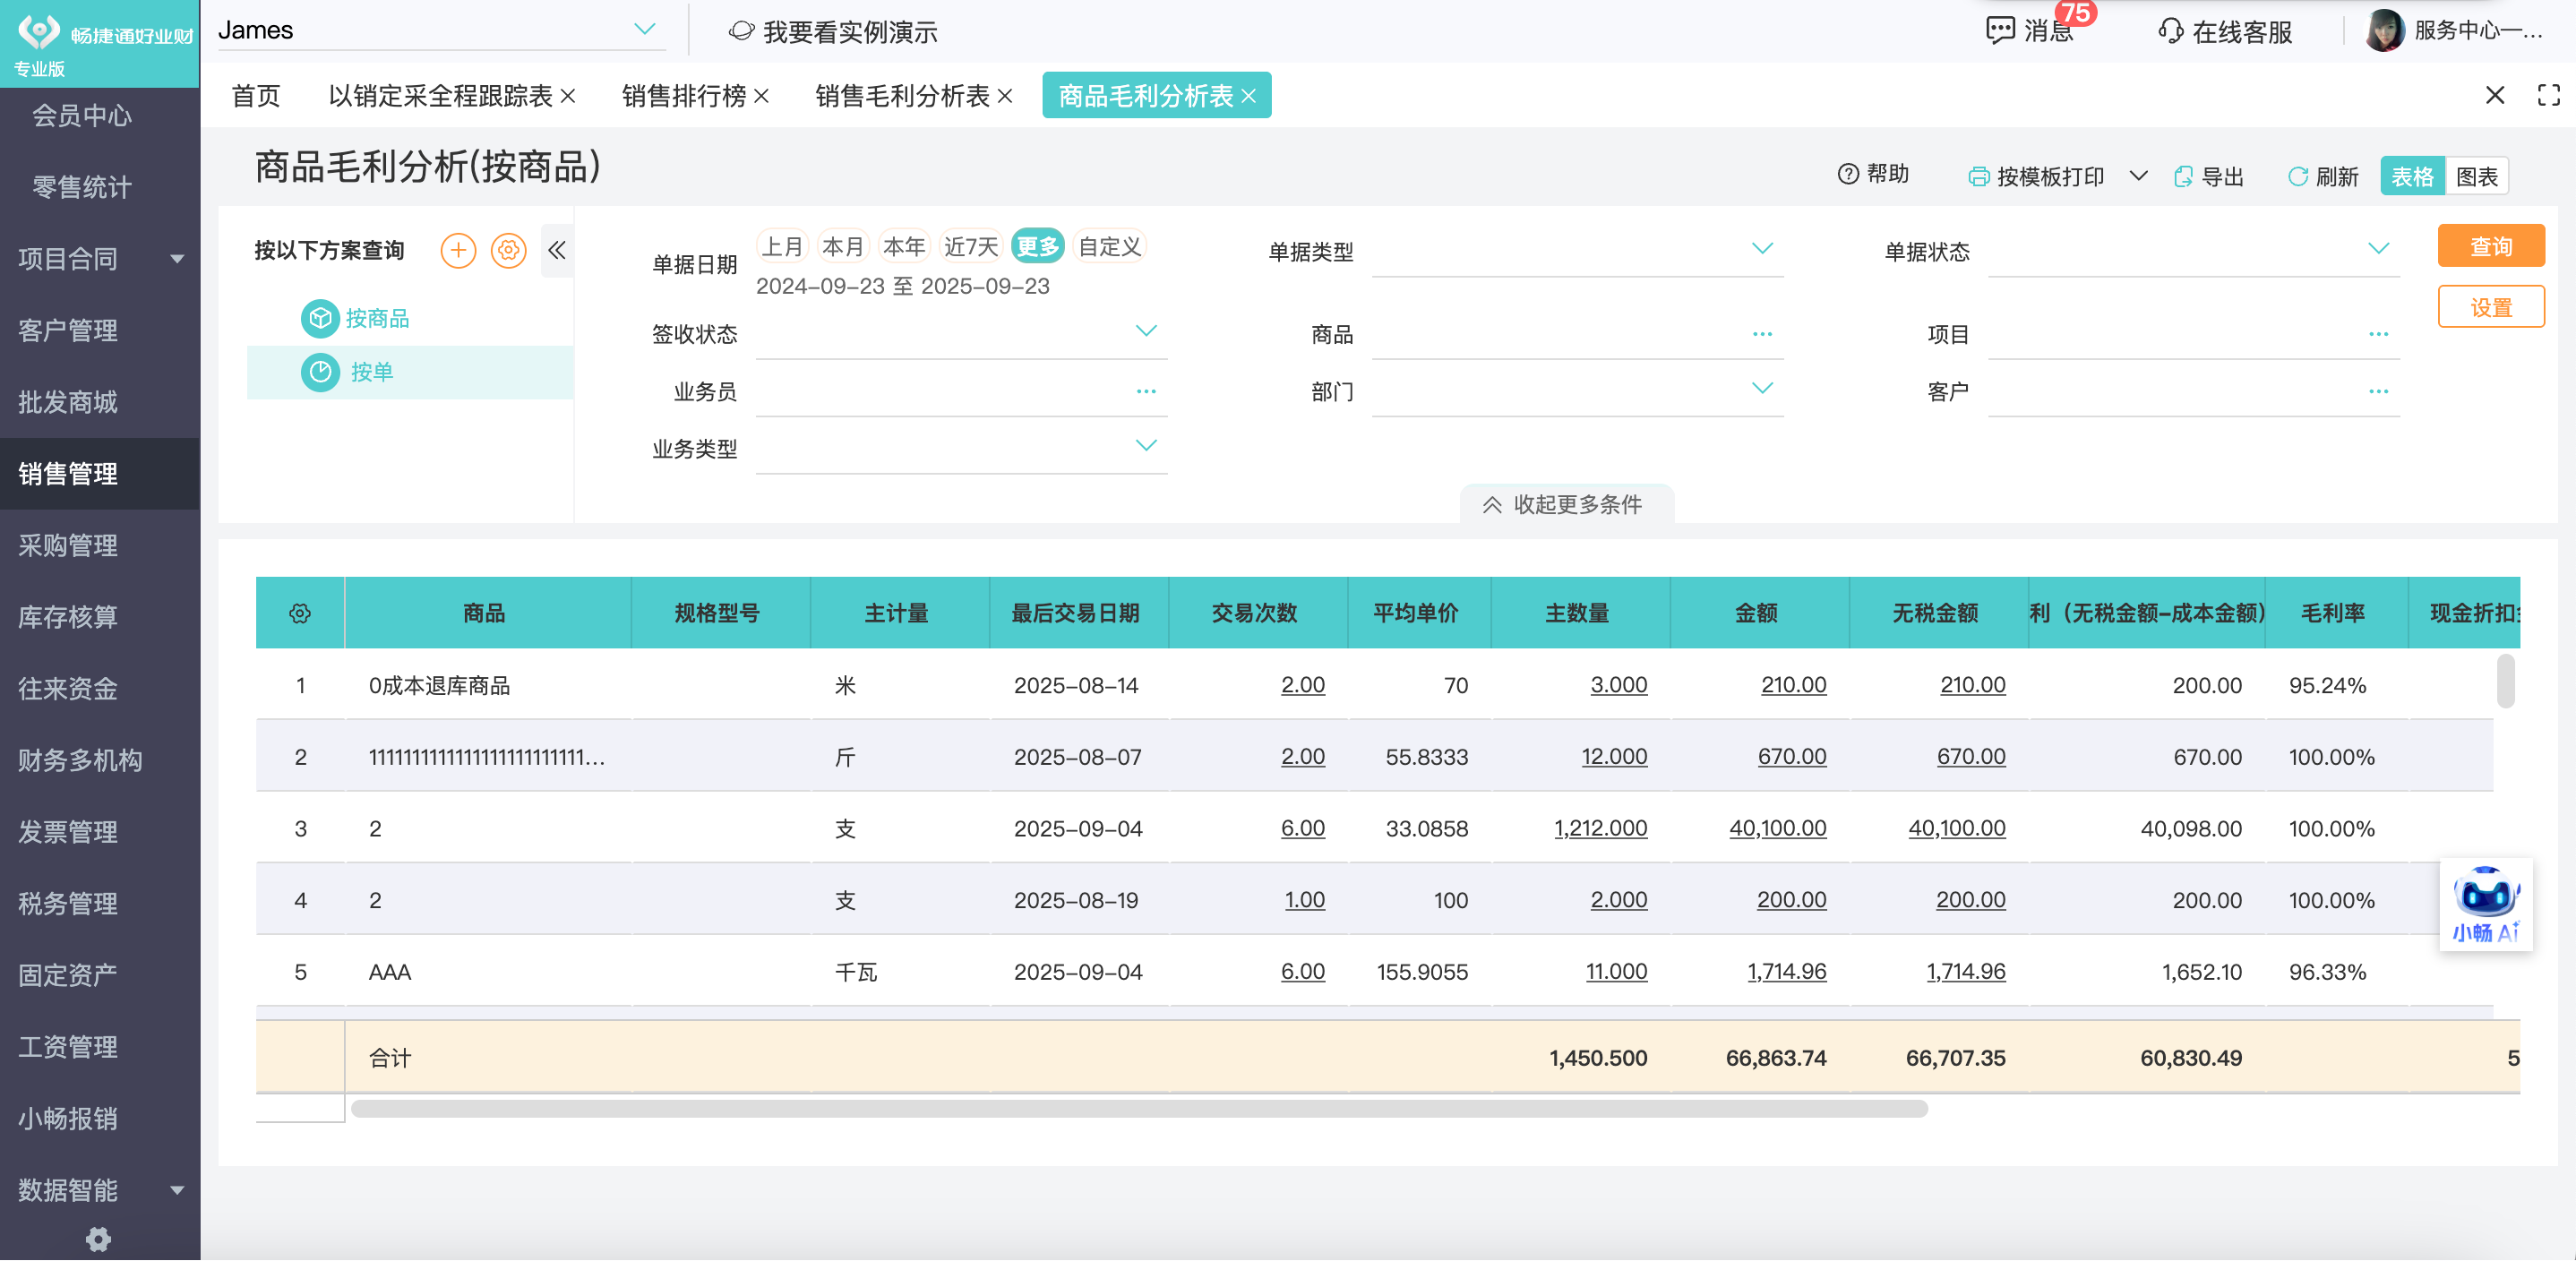Viewport: 2576px width, 1261px height.
Task: Open product picker ellipsis for 商品 field
Action: pyautogui.click(x=1762, y=334)
